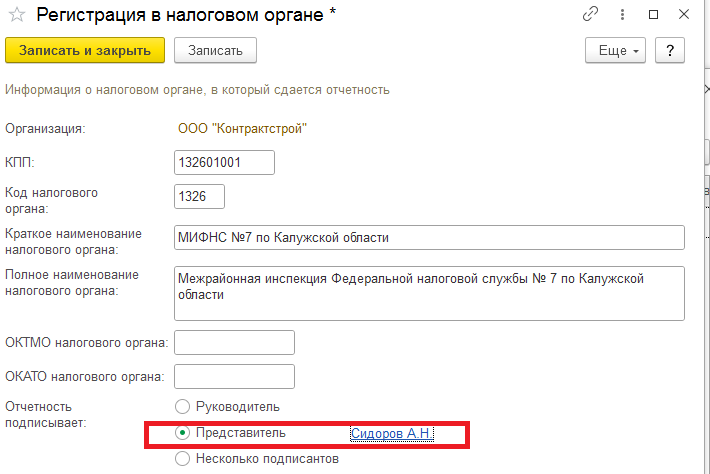Edit the Код налогового органа field
Screen dimensions: 710x474
[x=199, y=196]
